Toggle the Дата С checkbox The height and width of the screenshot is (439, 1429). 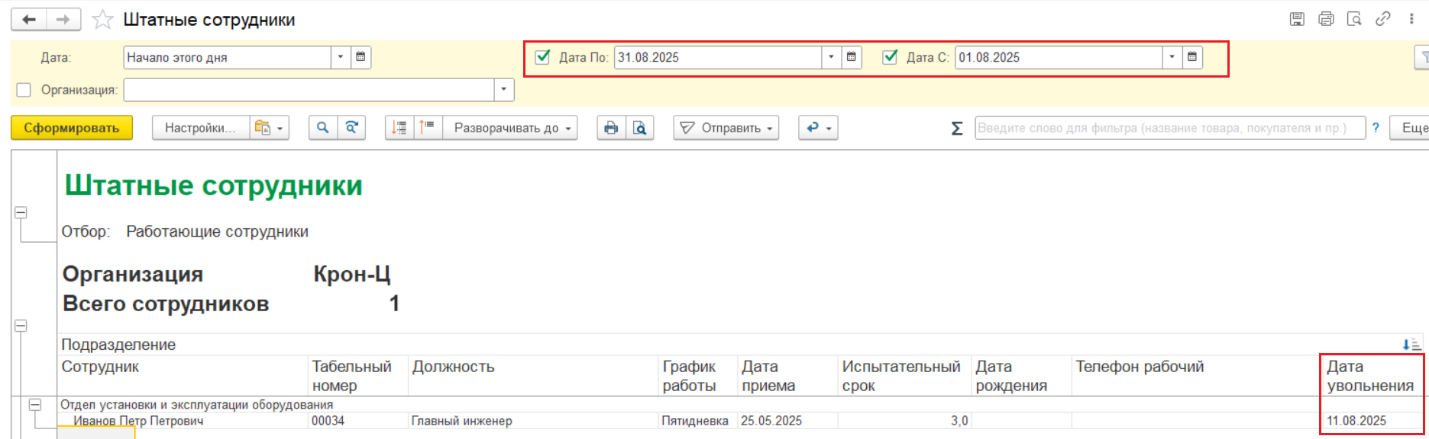click(x=890, y=57)
